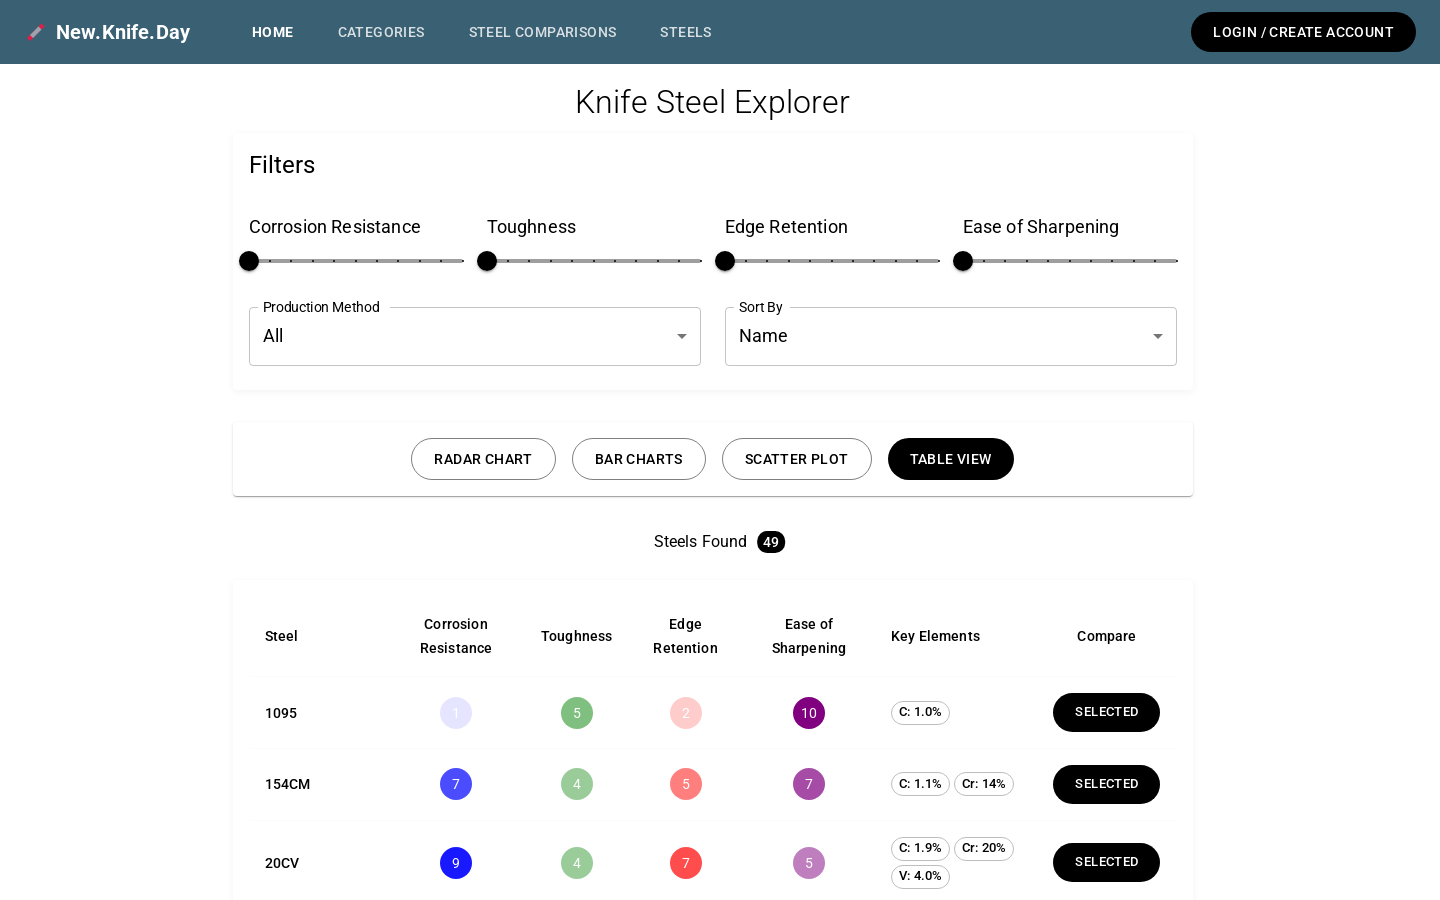Click the Steel column header
Screen dimensions: 1440x900
pyautogui.click(x=281, y=636)
